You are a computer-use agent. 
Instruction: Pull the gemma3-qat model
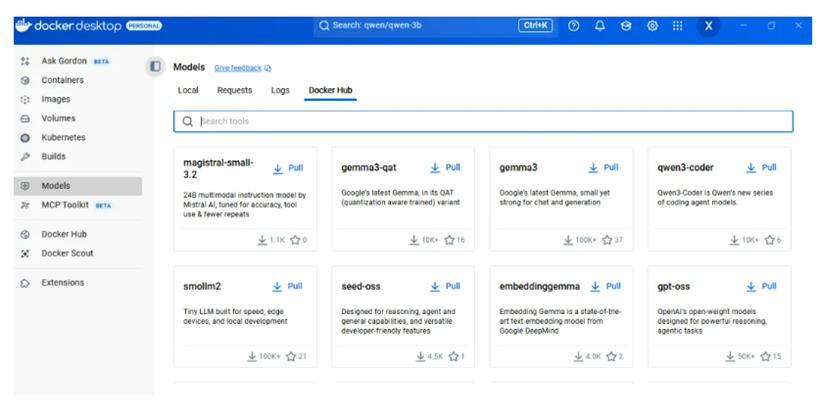point(446,167)
